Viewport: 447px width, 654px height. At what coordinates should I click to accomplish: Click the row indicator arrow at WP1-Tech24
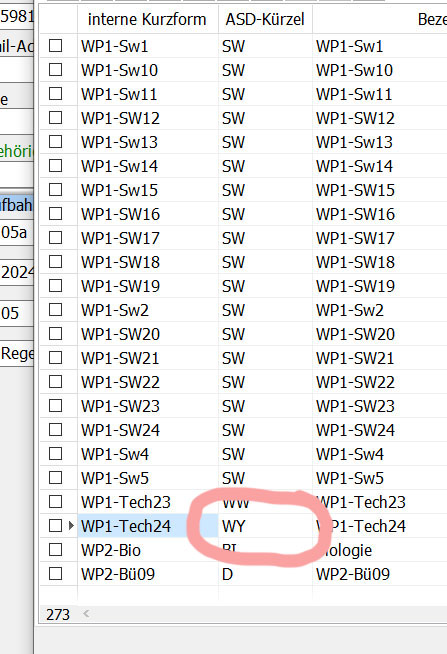[71, 526]
